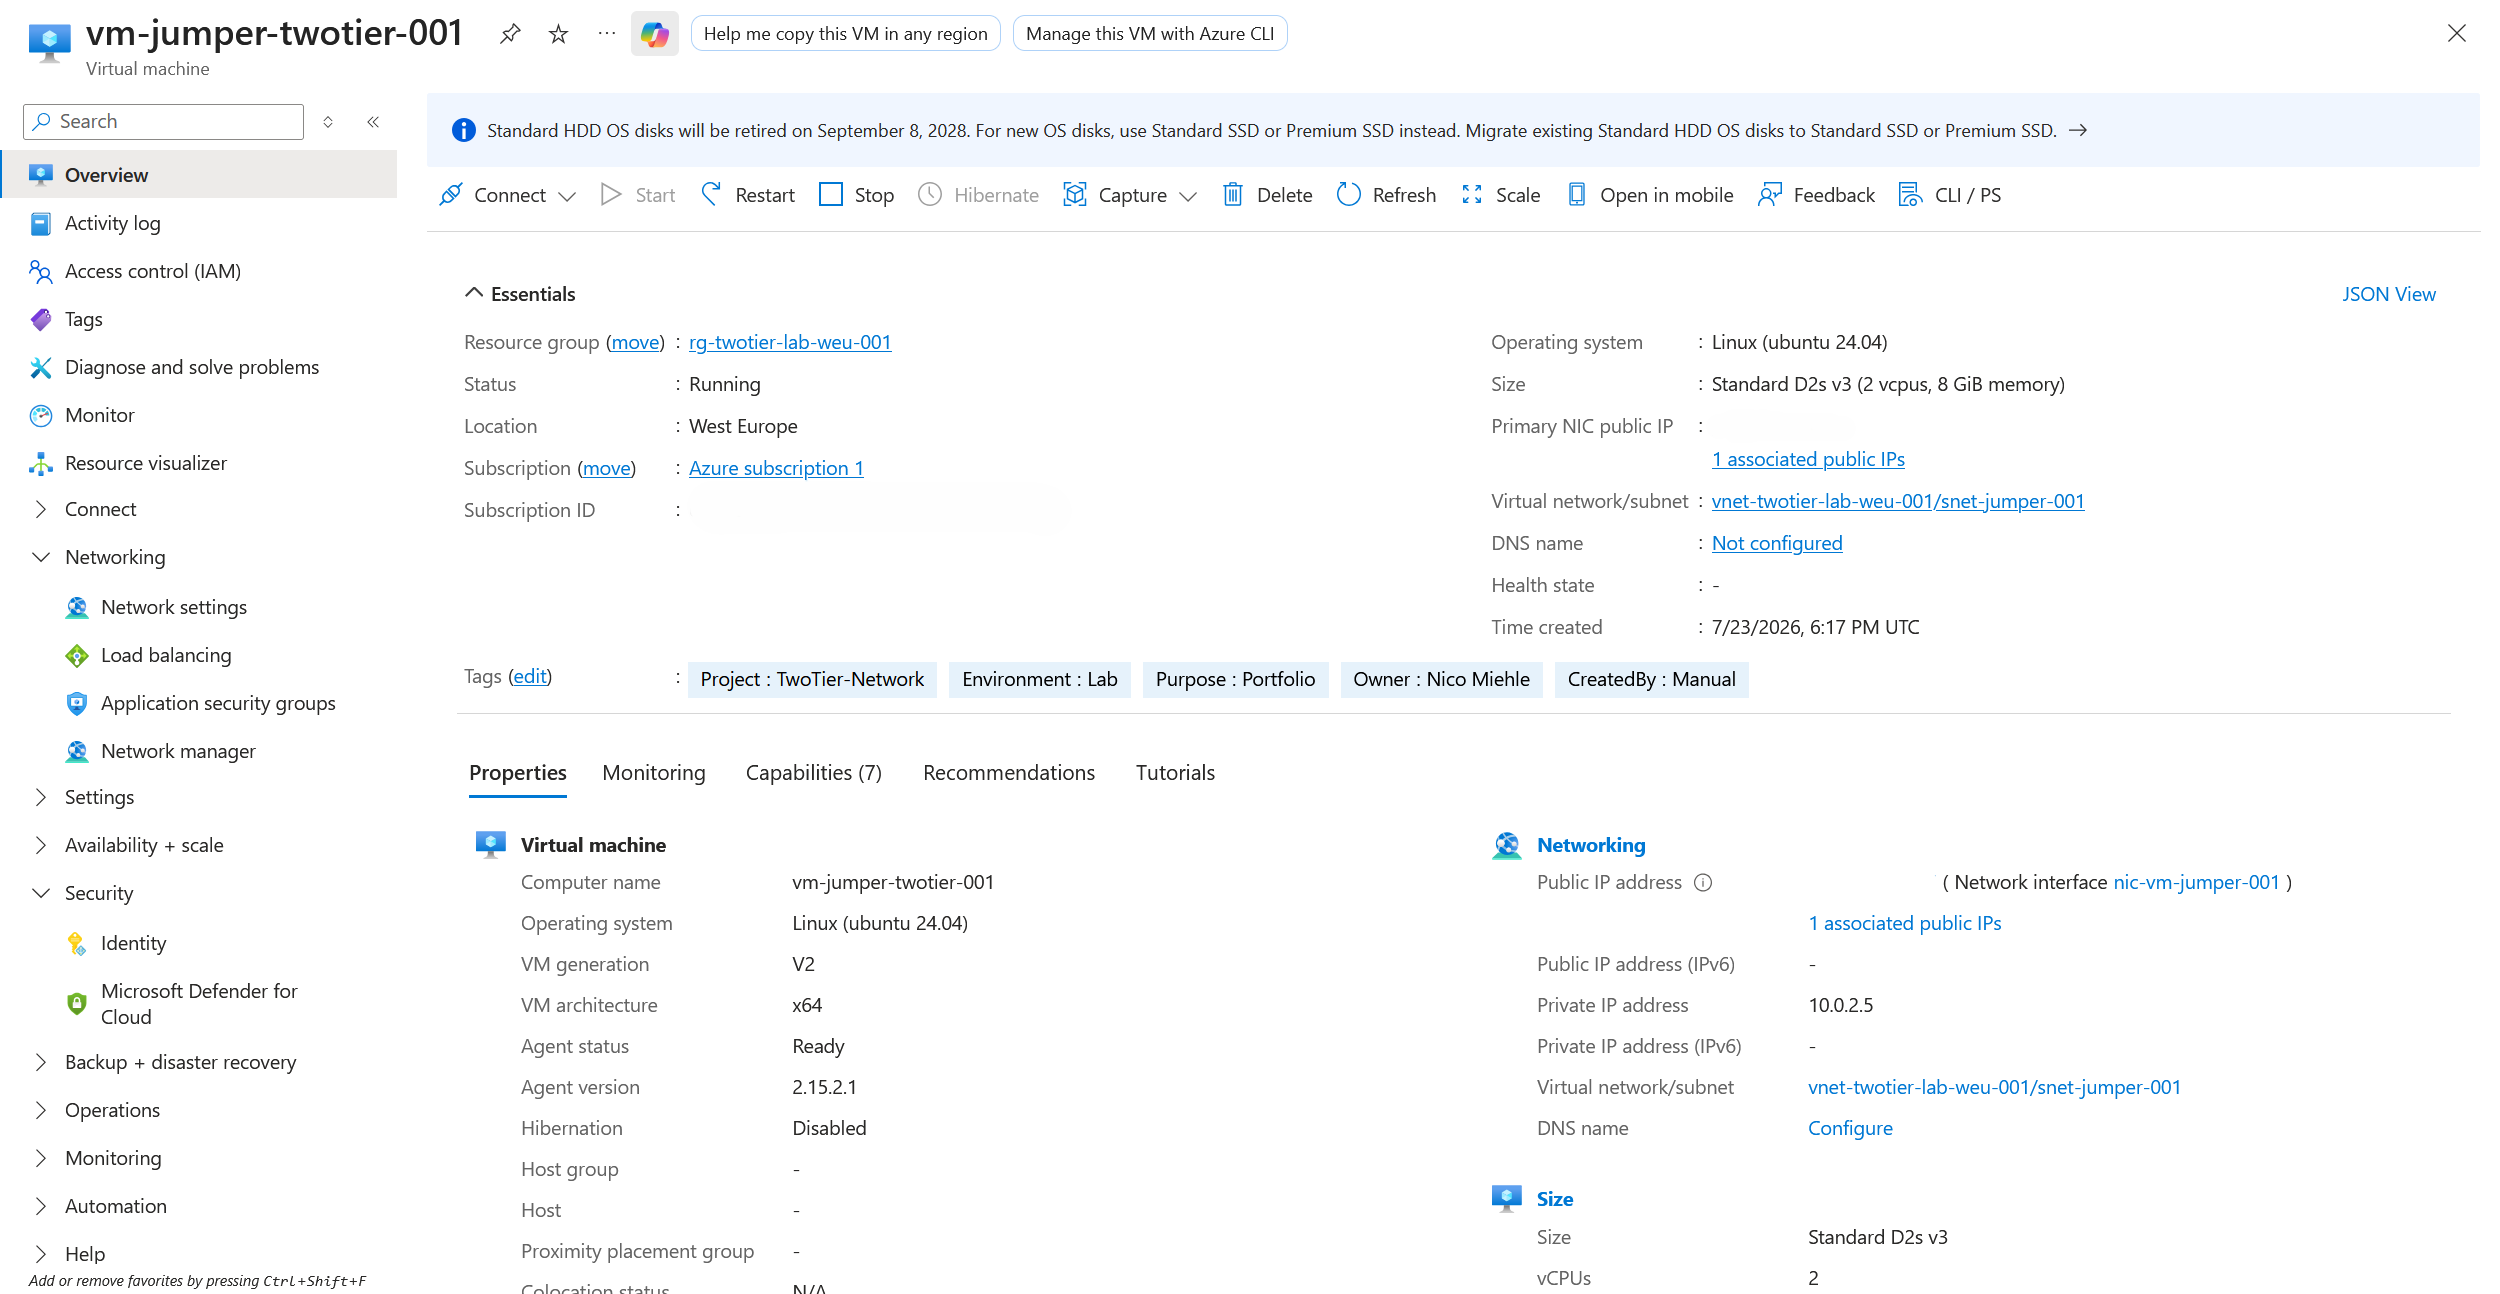Click the Identity key icon
This screenshot has width=2500, height=1294.
pos(77,943)
